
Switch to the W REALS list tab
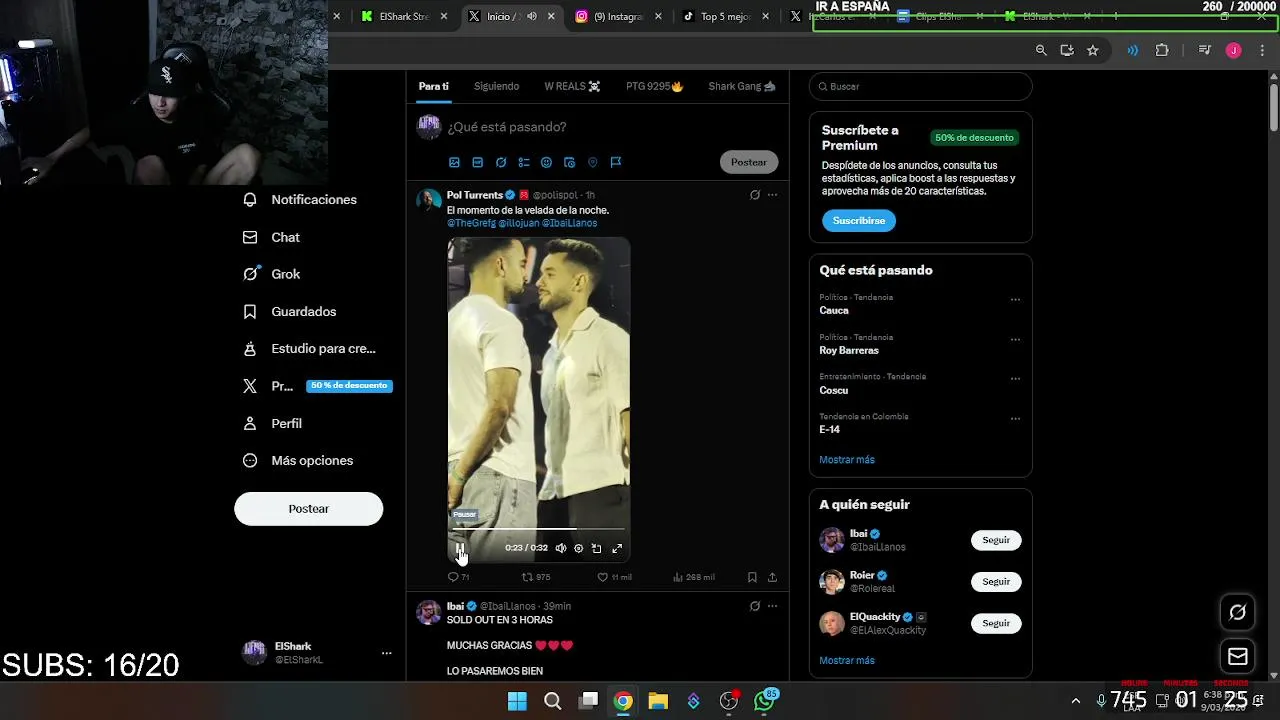point(572,87)
